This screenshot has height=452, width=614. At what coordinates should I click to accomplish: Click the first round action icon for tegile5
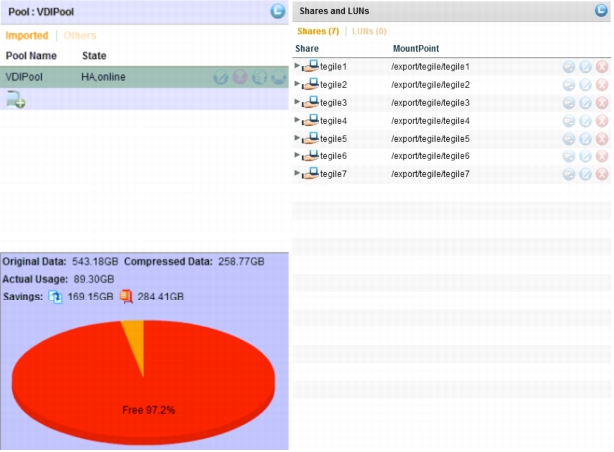point(569,139)
